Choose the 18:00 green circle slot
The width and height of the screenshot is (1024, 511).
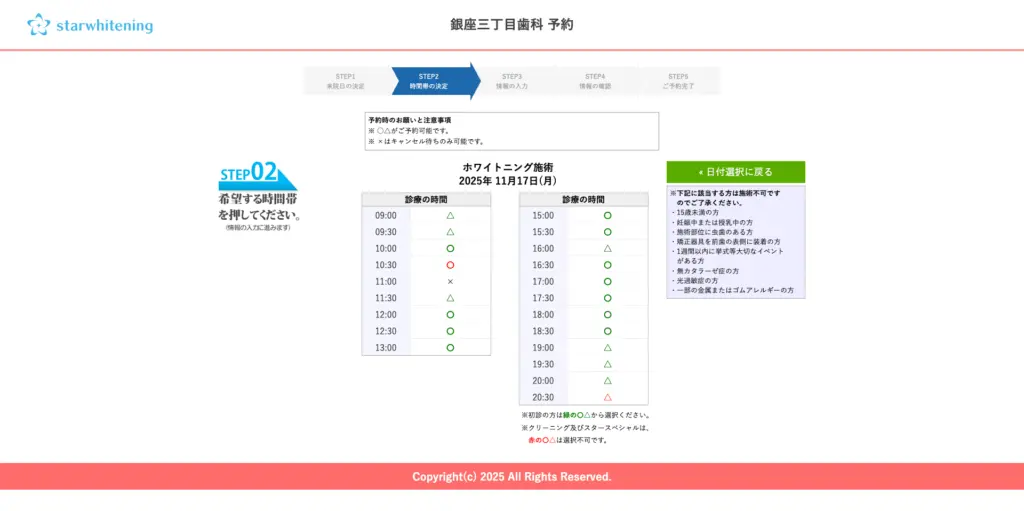coord(607,314)
